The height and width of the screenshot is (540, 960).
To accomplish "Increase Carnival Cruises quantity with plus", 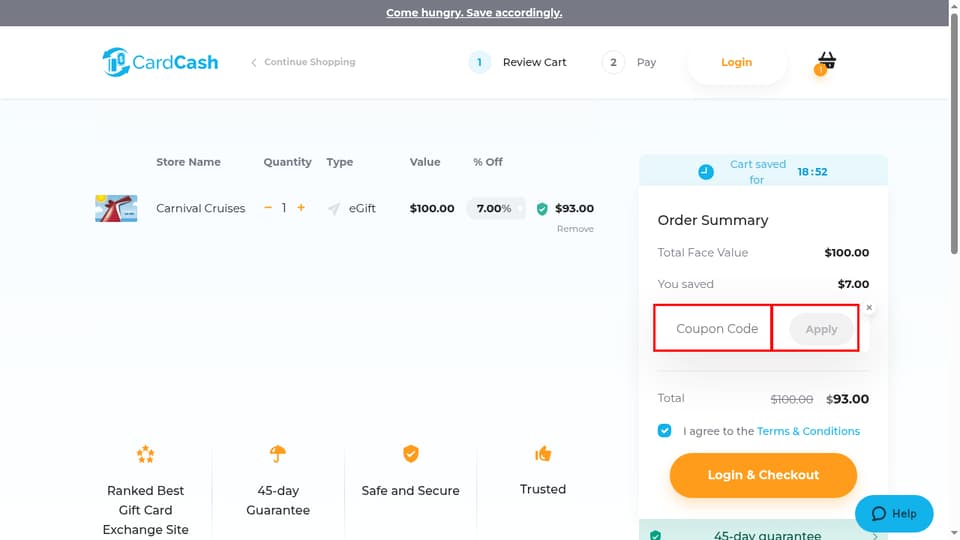I will [301, 208].
